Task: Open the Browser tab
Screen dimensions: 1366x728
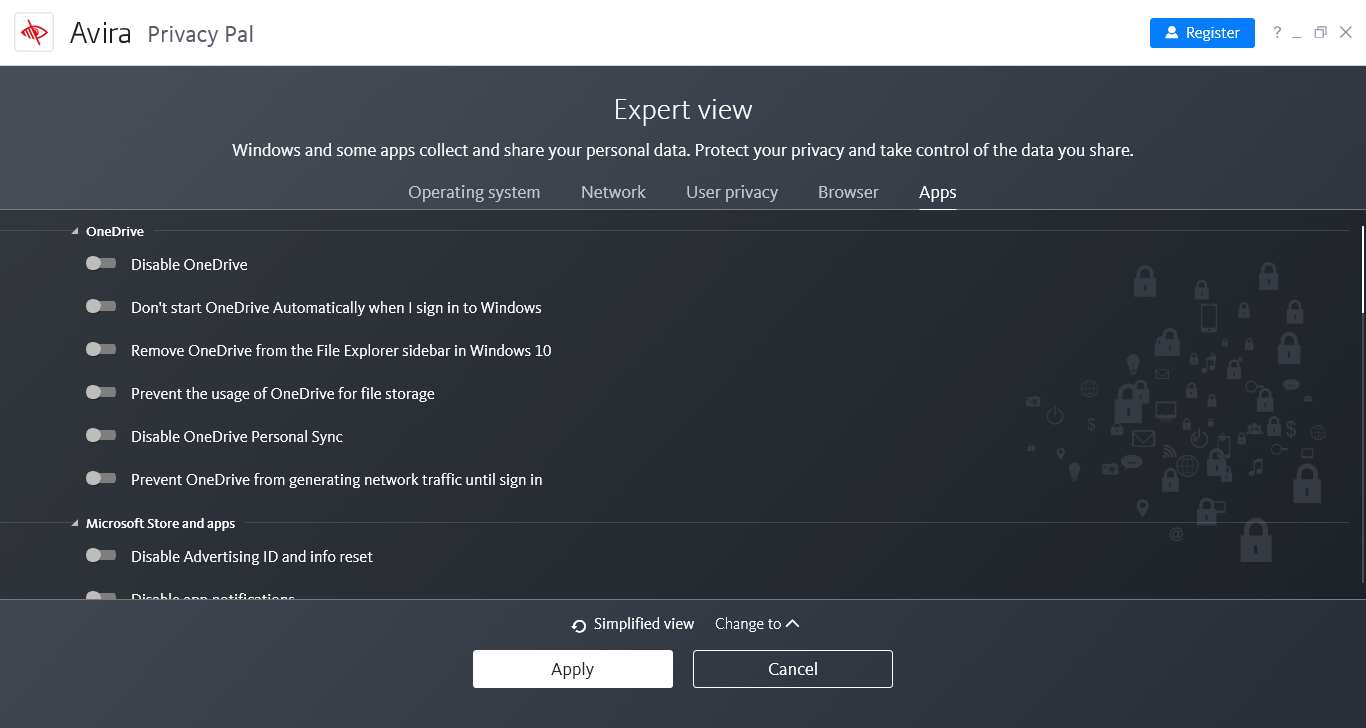Action: (x=848, y=192)
